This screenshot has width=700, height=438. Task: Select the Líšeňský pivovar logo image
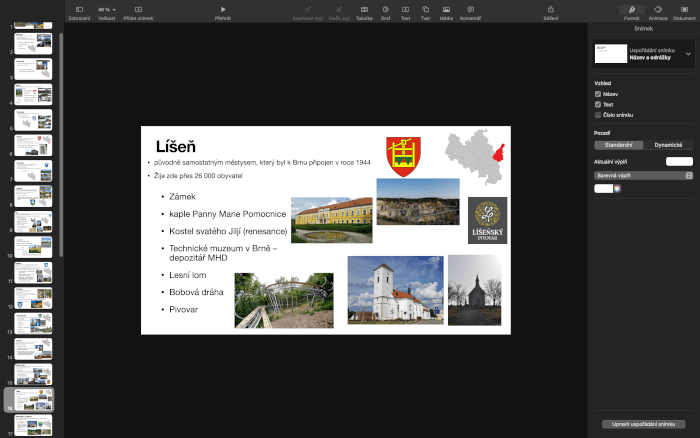pos(487,220)
